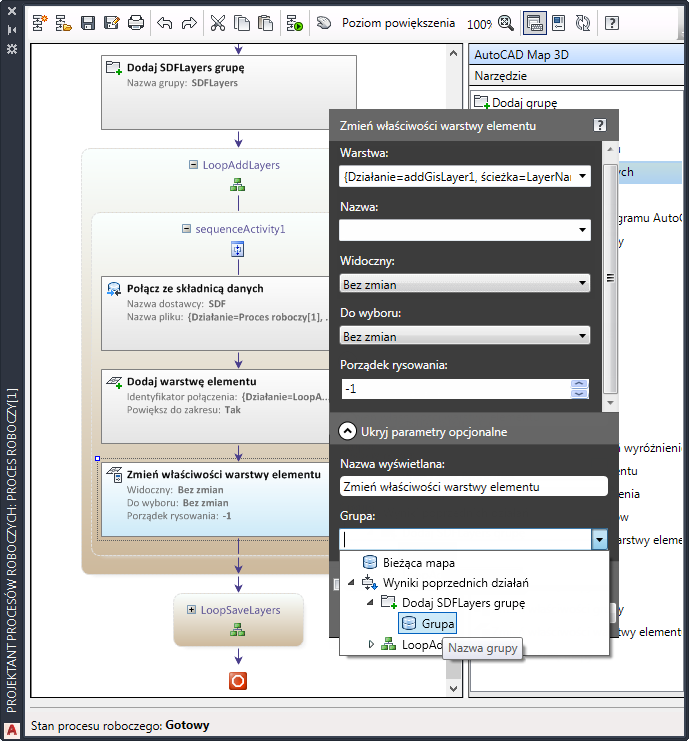Click the LoopAddLayers loop icon
This screenshot has width=689, height=741.
tap(238, 185)
